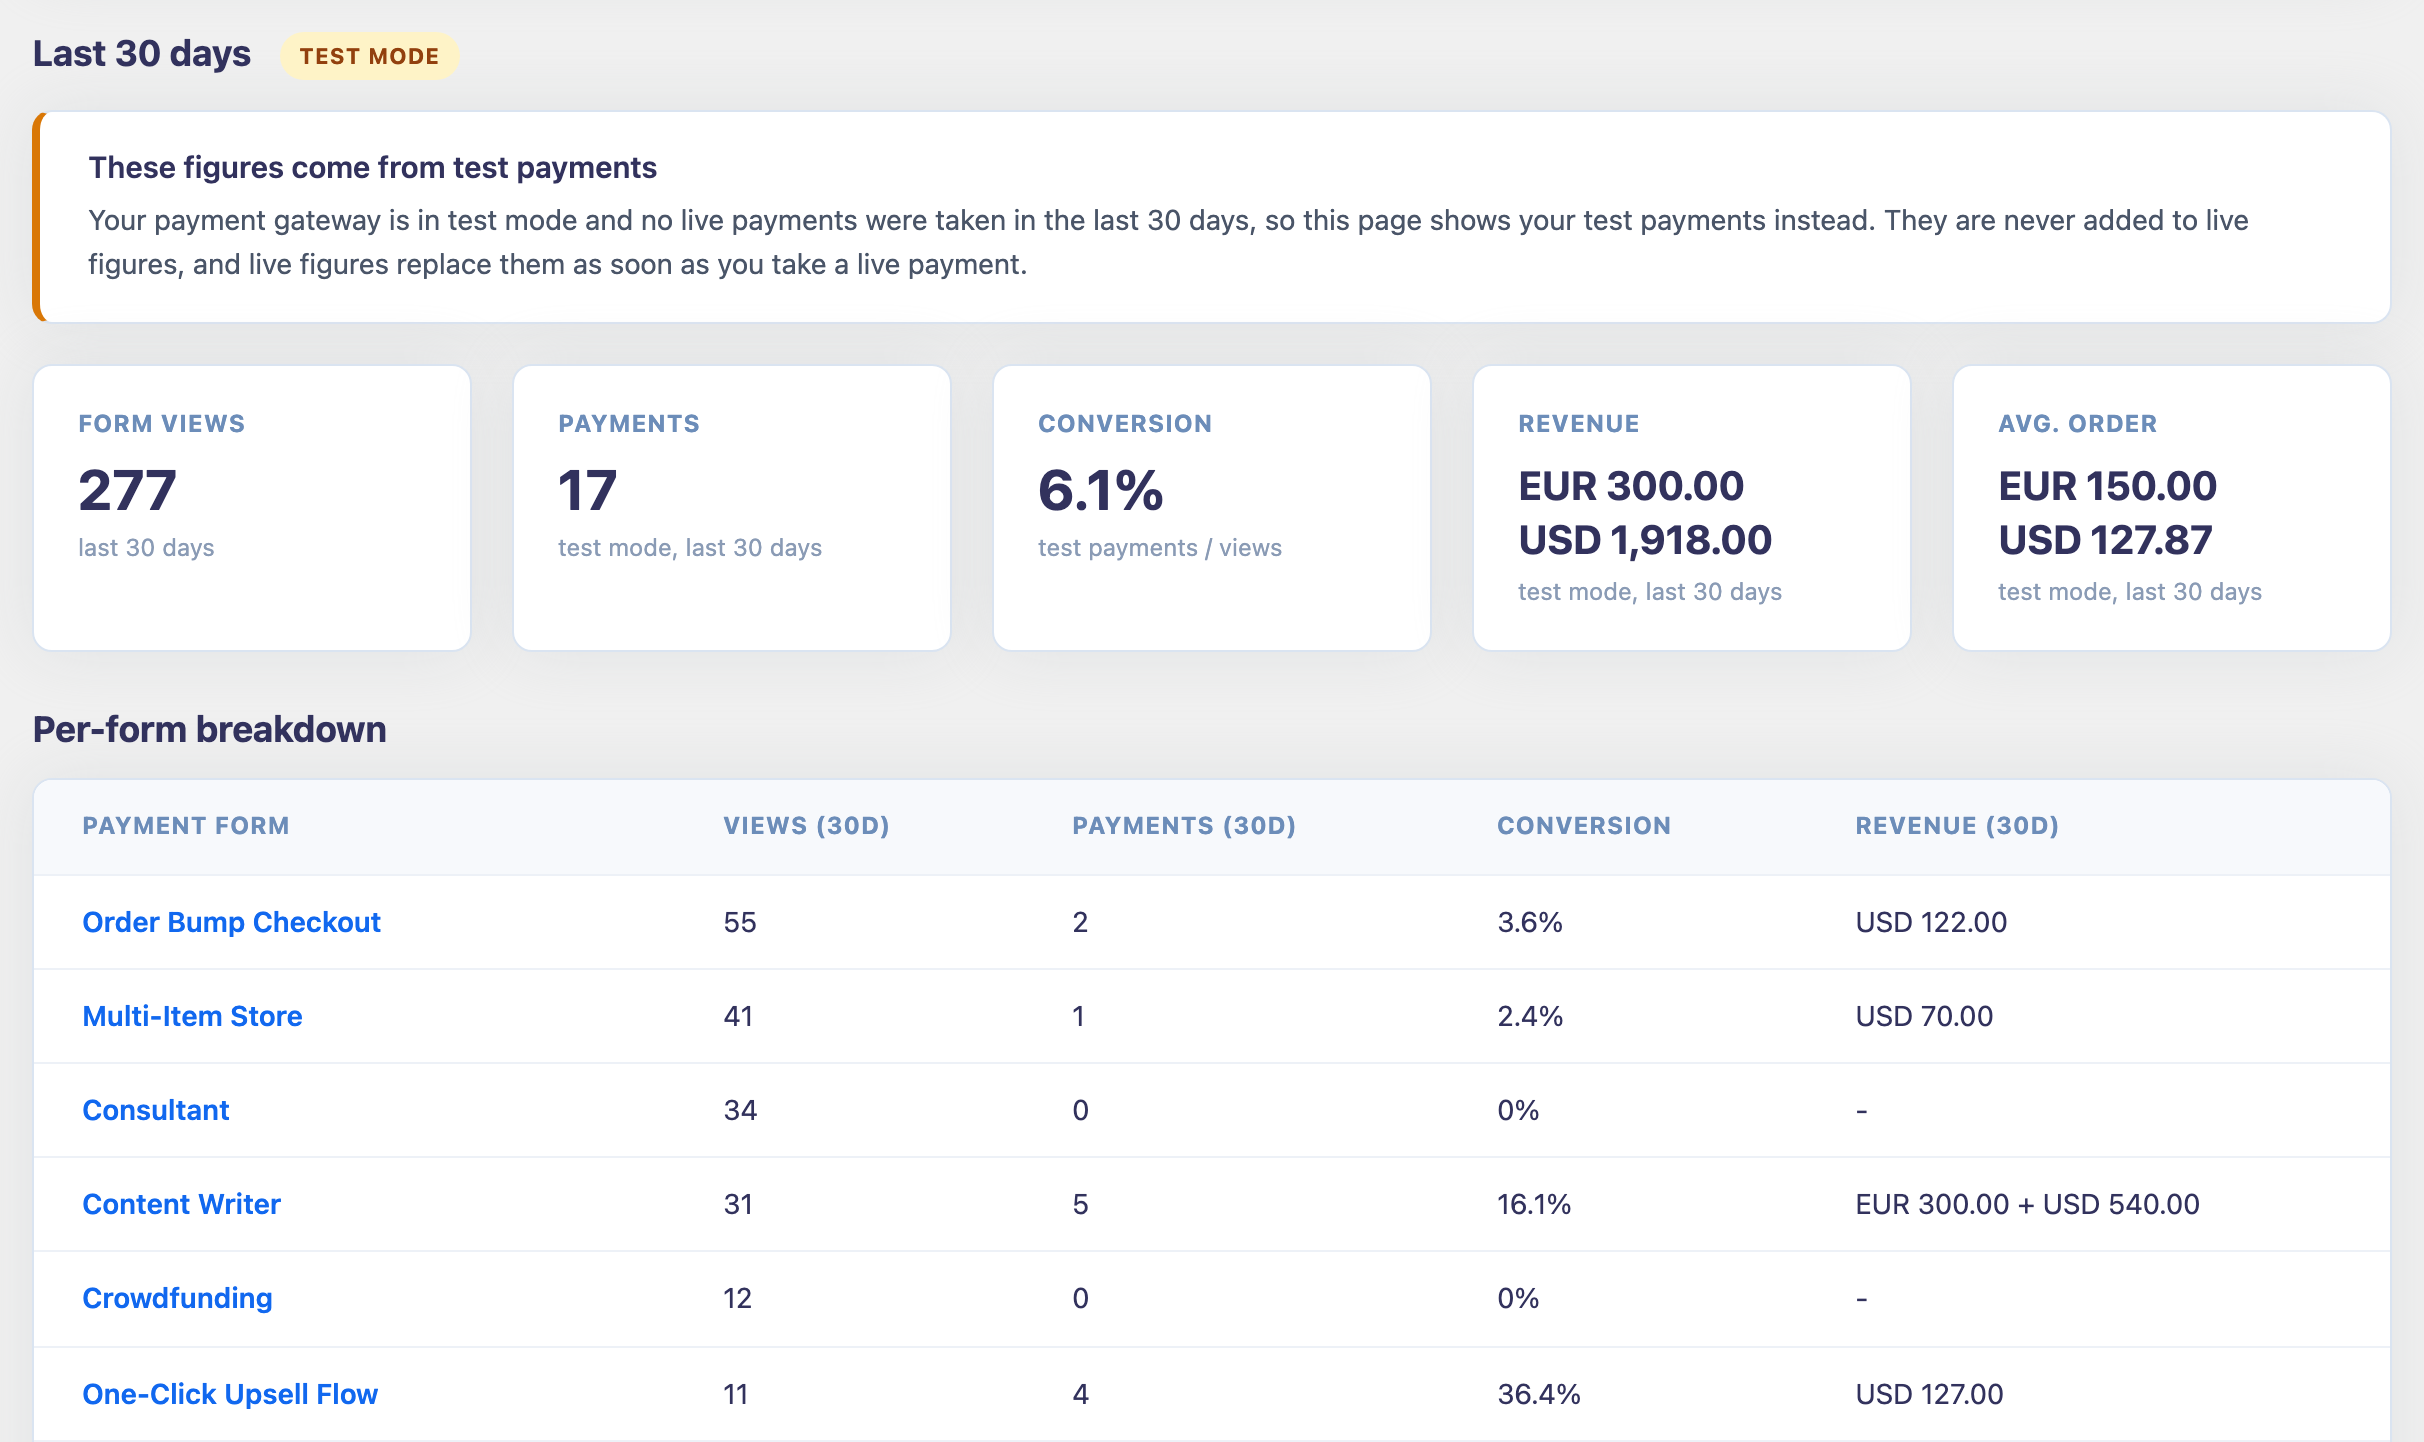This screenshot has width=2424, height=1442.
Task: Click the 12 views for Crowdfunding
Action: (x=737, y=1298)
